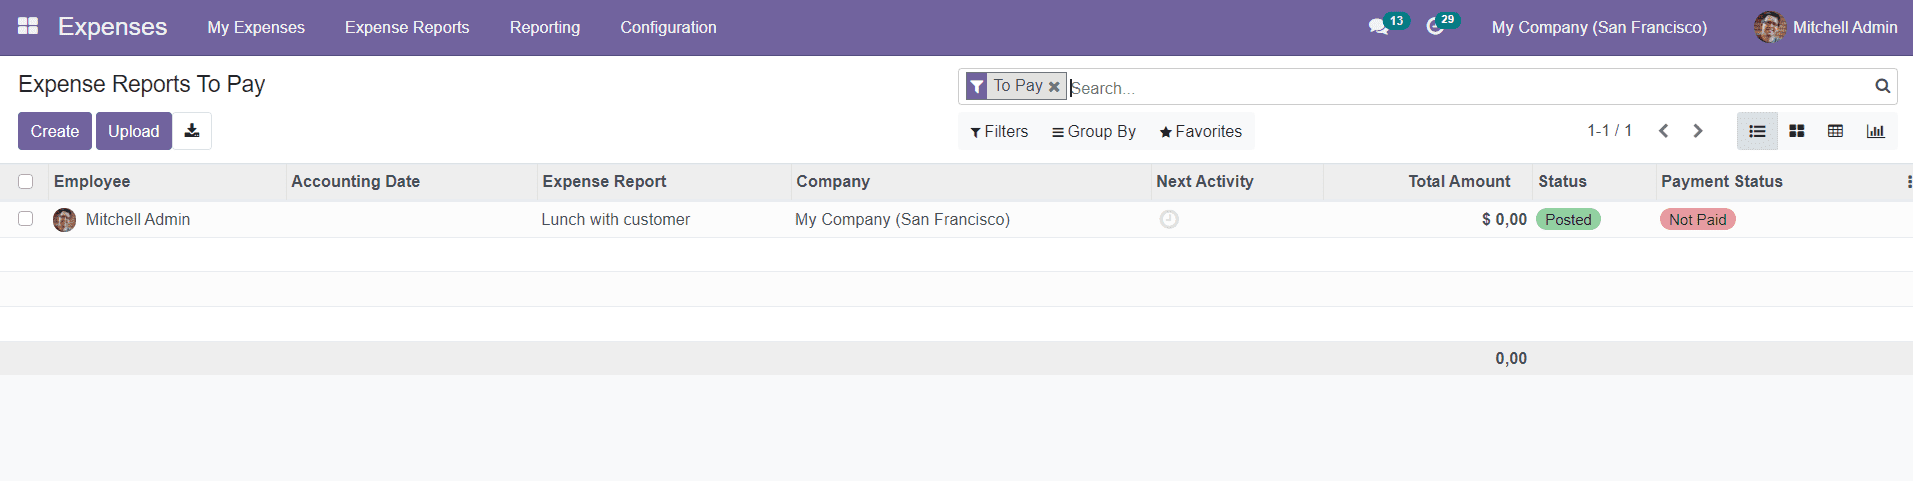Click the Posted status badge
The width and height of the screenshot is (1913, 481).
tap(1568, 220)
